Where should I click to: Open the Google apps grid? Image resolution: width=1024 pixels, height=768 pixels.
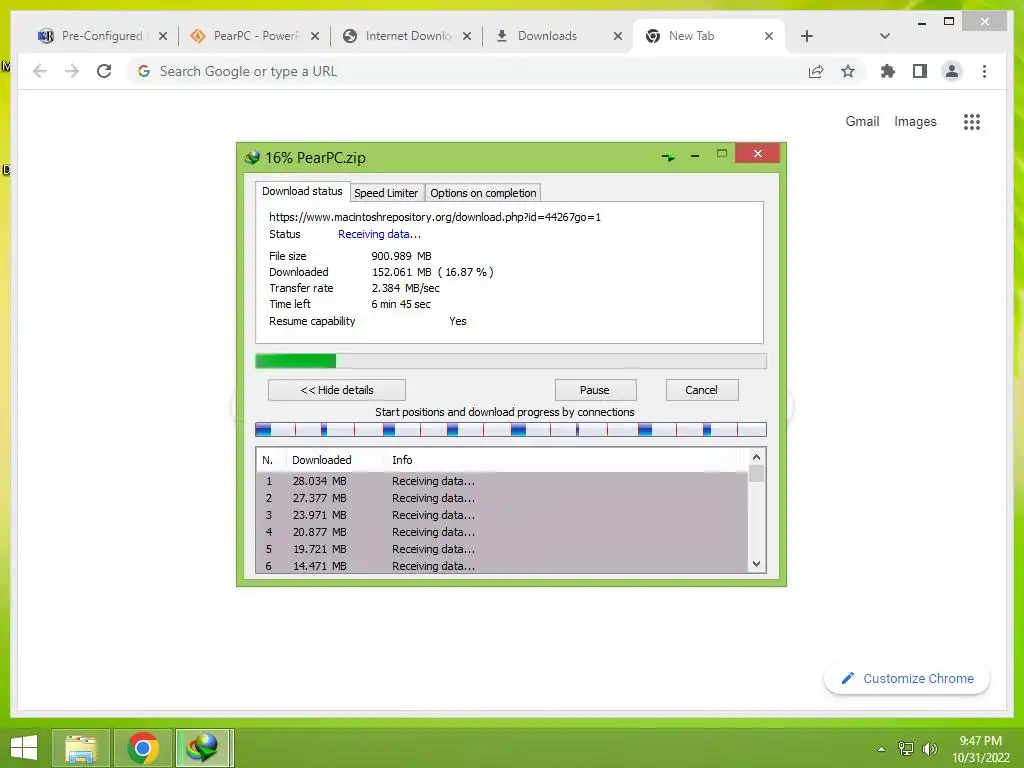pyautogui.click(x=972, y=121)
